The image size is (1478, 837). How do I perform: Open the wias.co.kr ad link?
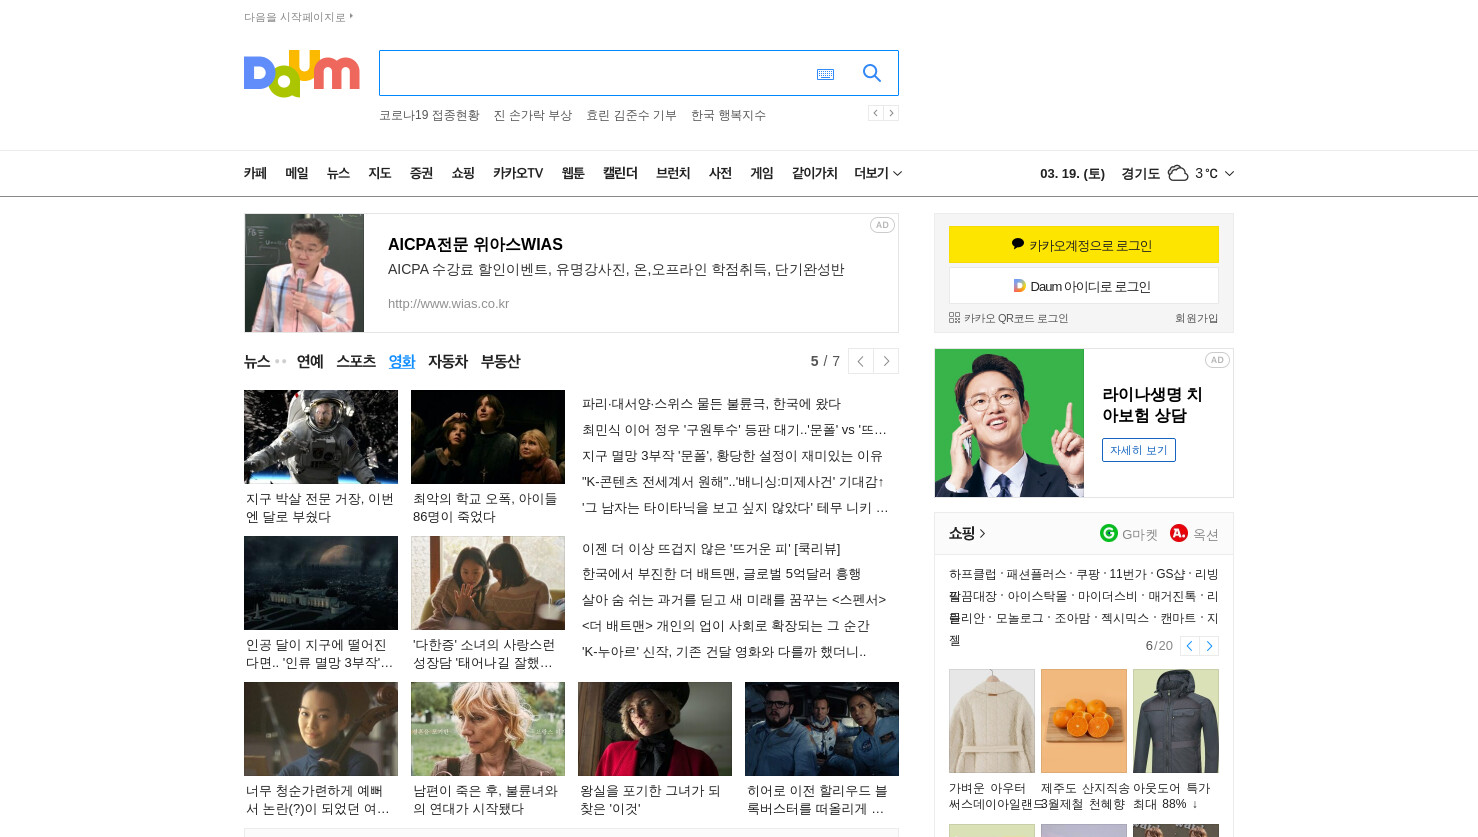click(448, 303)
